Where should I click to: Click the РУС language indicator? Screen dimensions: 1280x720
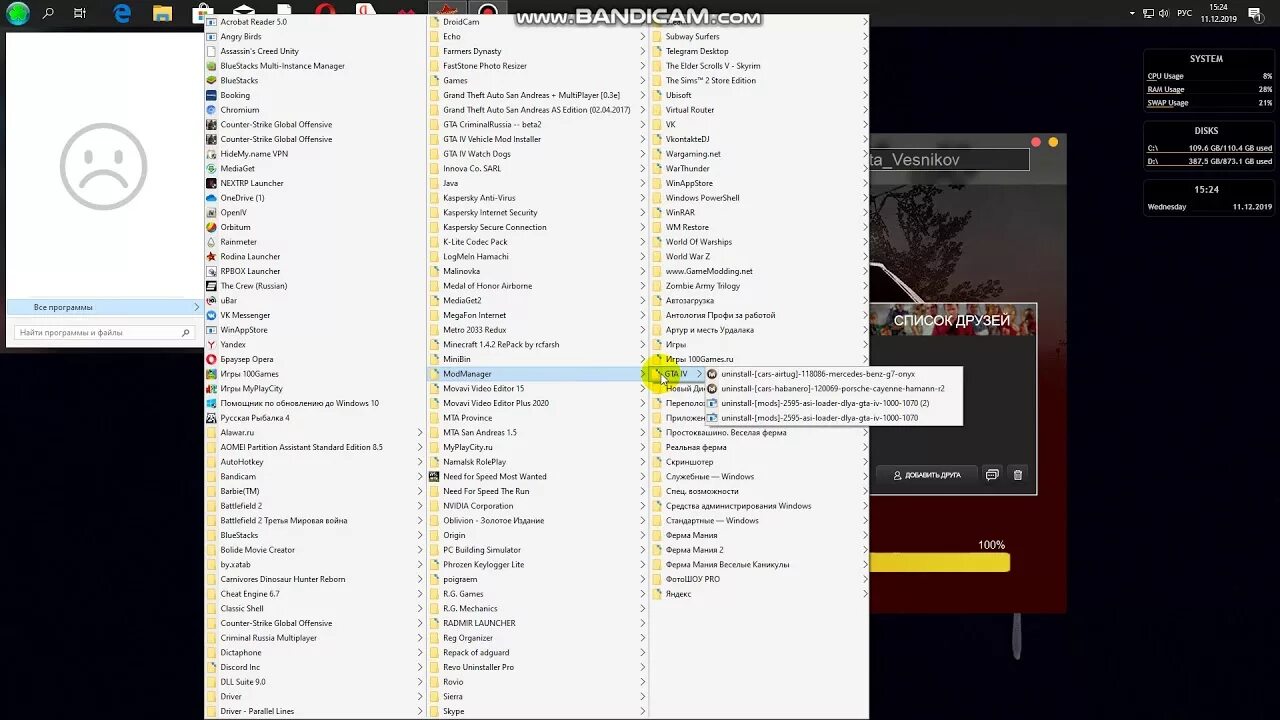[x=1184, y=13]
